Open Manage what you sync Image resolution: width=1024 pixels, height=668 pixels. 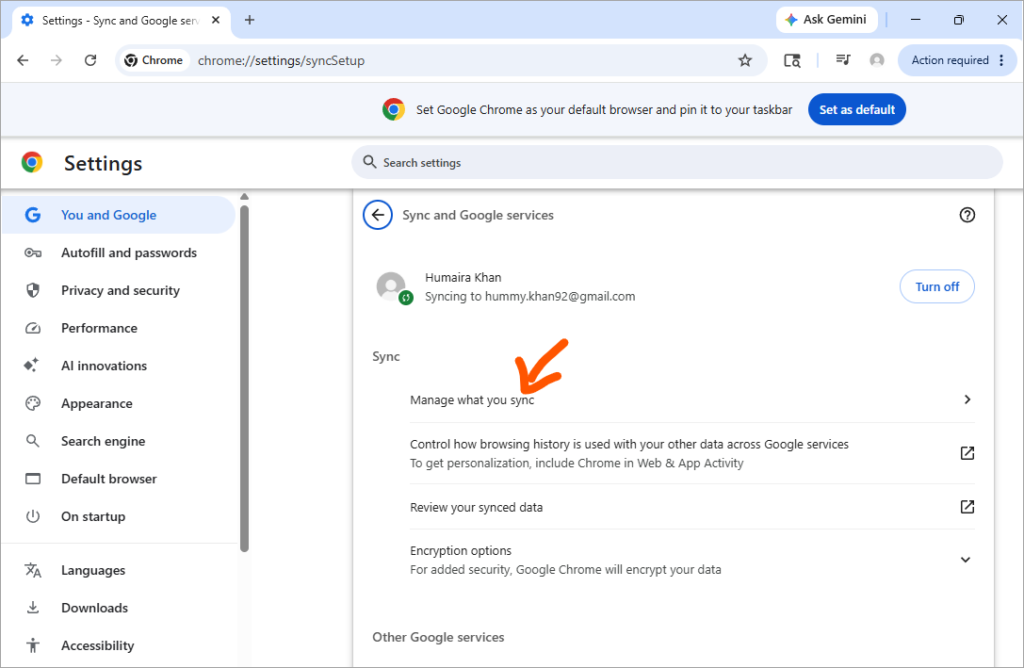tap(692, 400)
